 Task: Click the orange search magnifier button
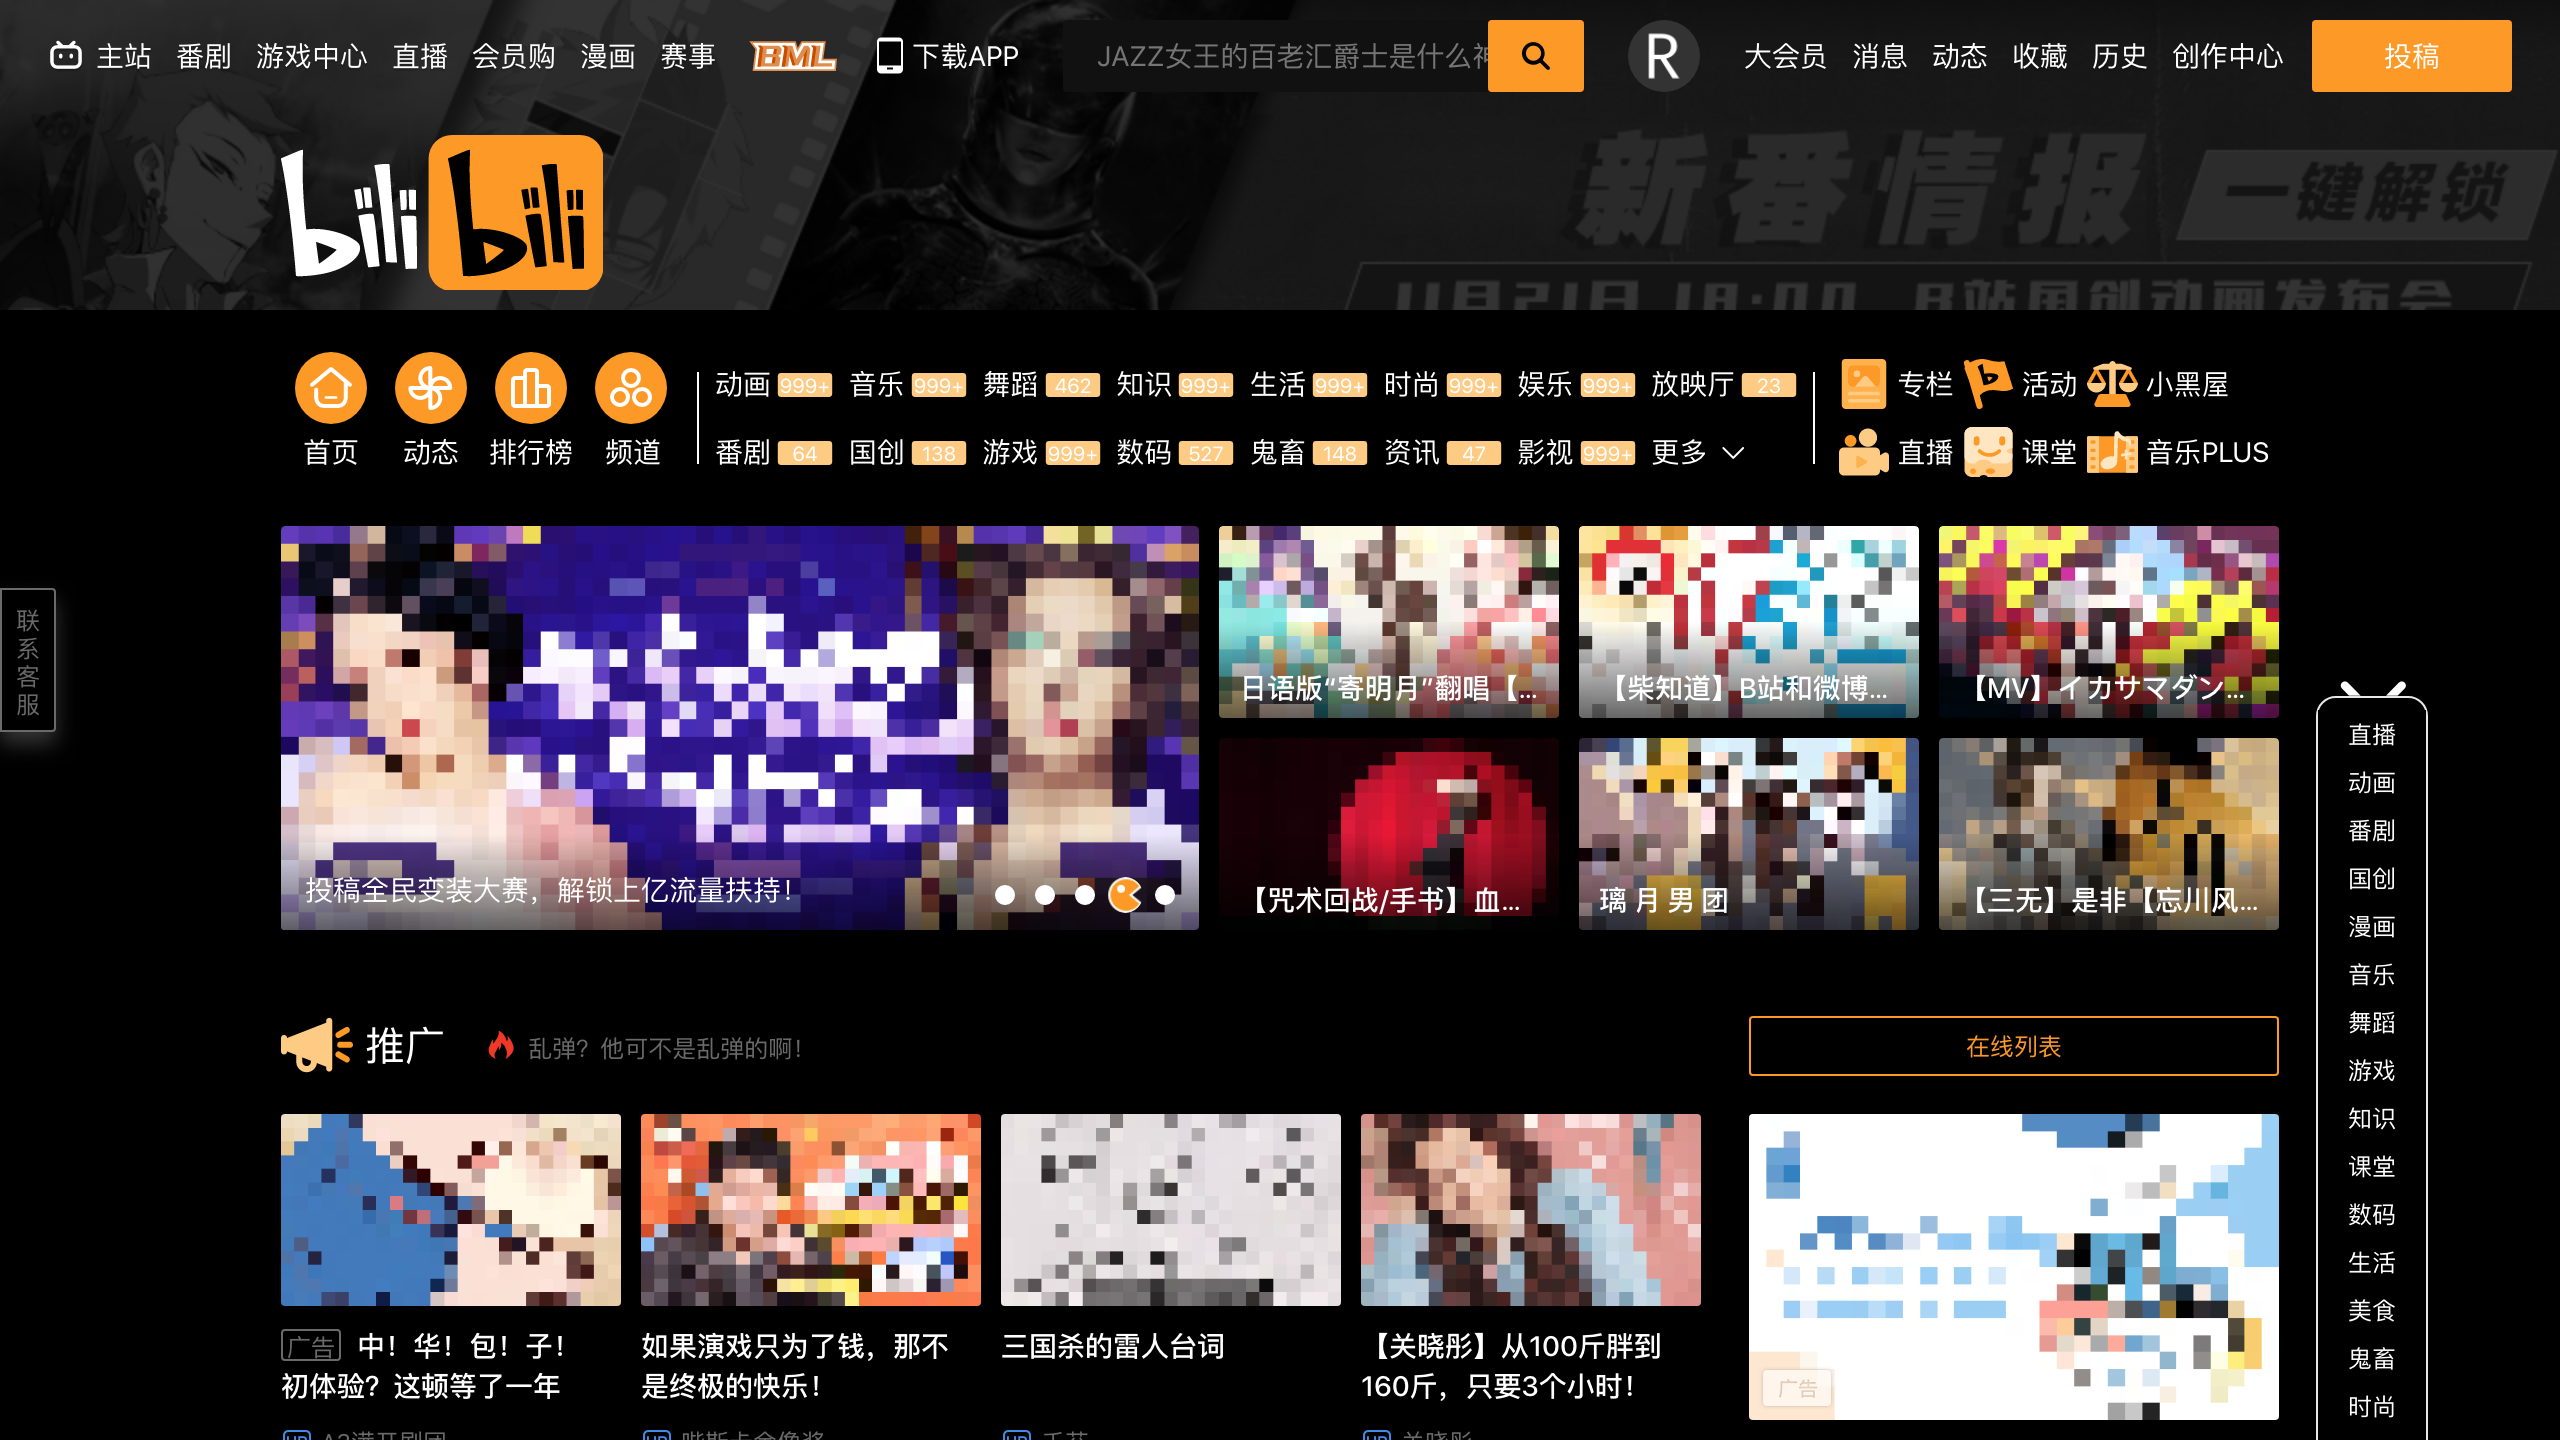click(1535, 56)
